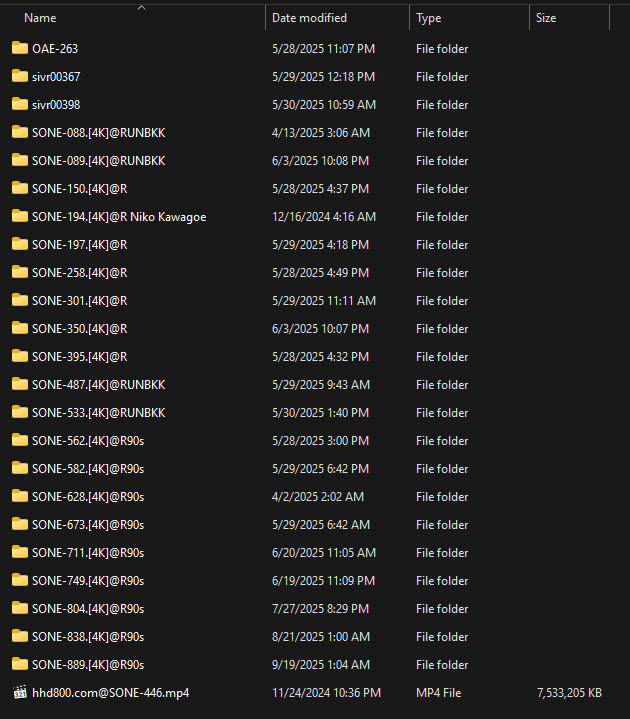Click date 4/13/2025 3:06 AM
This screenshot has height=719, width=630.
click(x=321, y=133)
